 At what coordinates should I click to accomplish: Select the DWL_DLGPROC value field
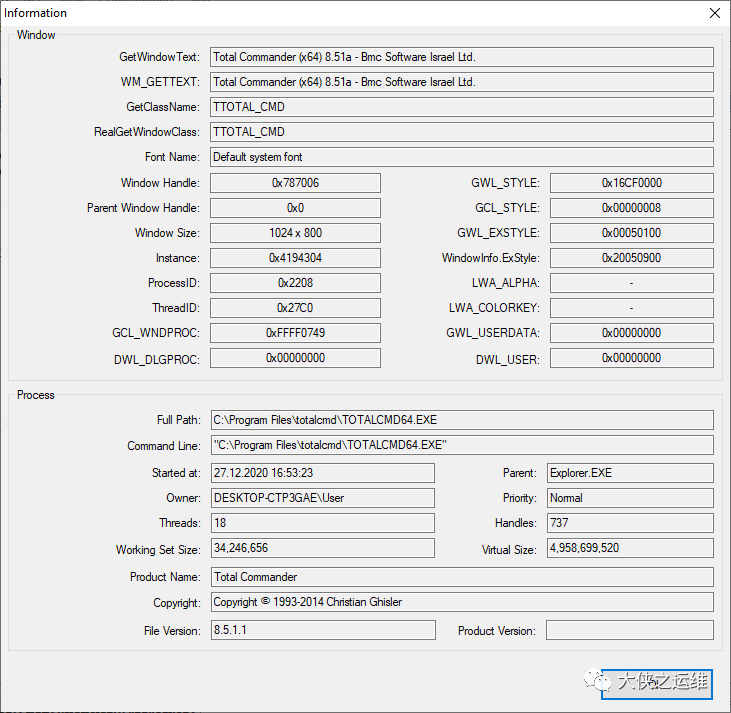[295, 358]
